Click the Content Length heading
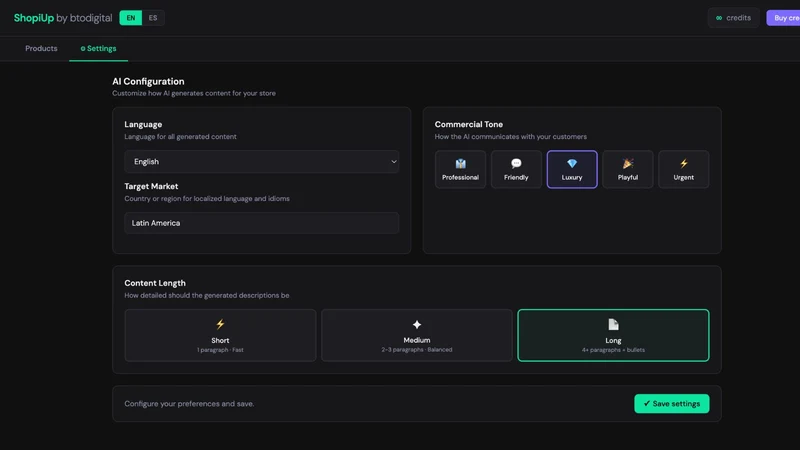Image resolution: width=800 pixels, height=450 pixels. pyautogui.click(x=155, y=283)
